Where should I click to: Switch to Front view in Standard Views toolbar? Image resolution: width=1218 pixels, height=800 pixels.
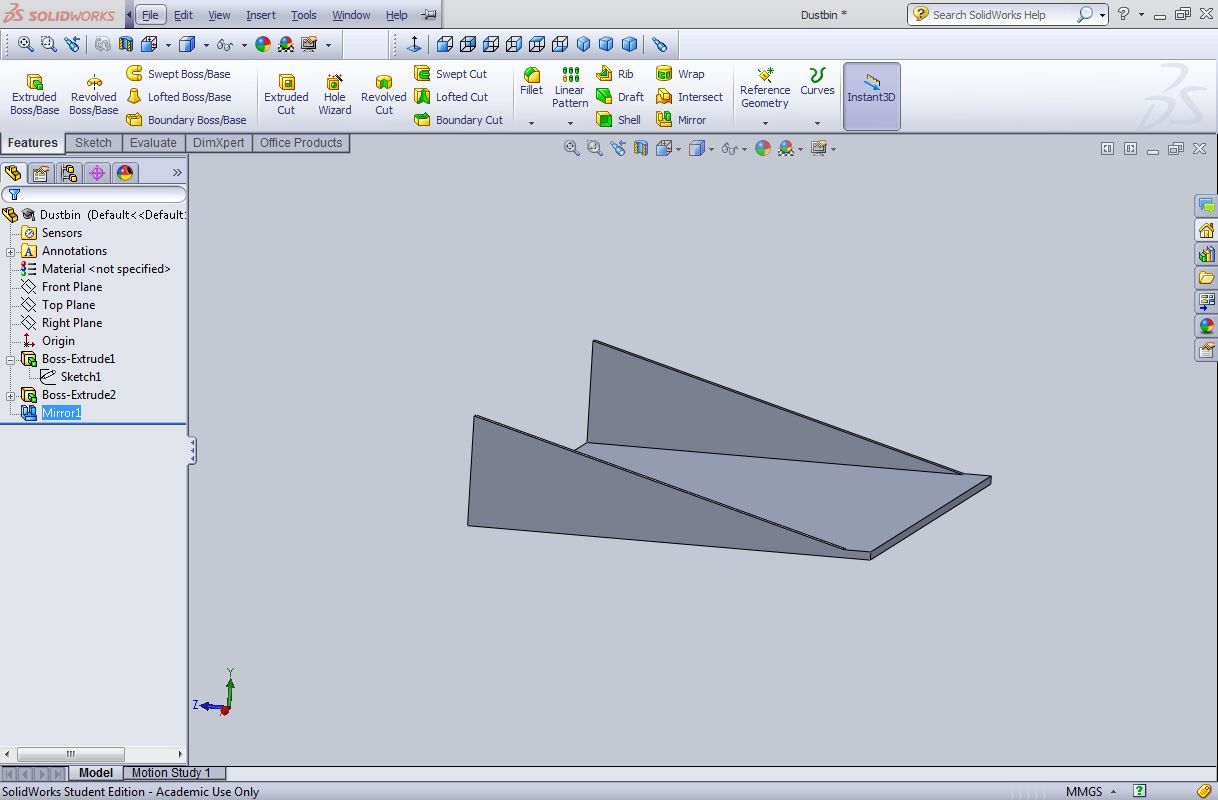tap(445, 44)
